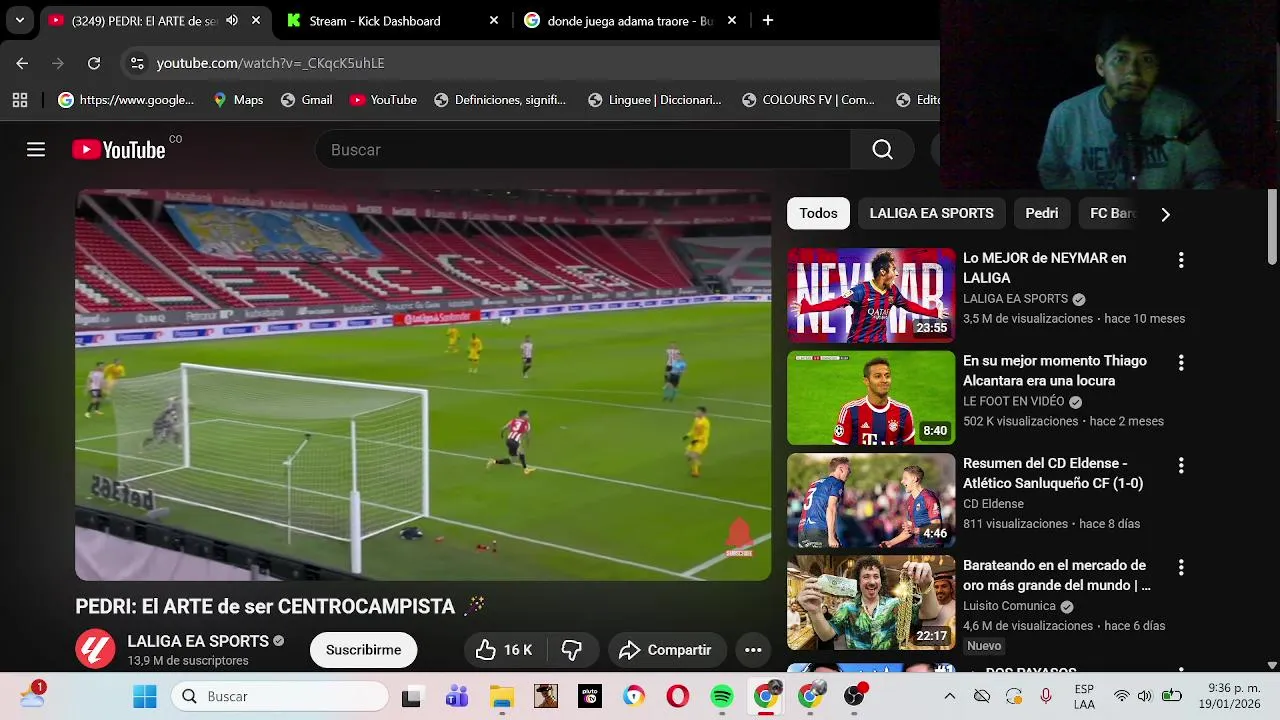This screenshot has height=720, width=1280.
Task: Open CD Eldense resumen video thumbnail
Action: (x=871, y=500)
